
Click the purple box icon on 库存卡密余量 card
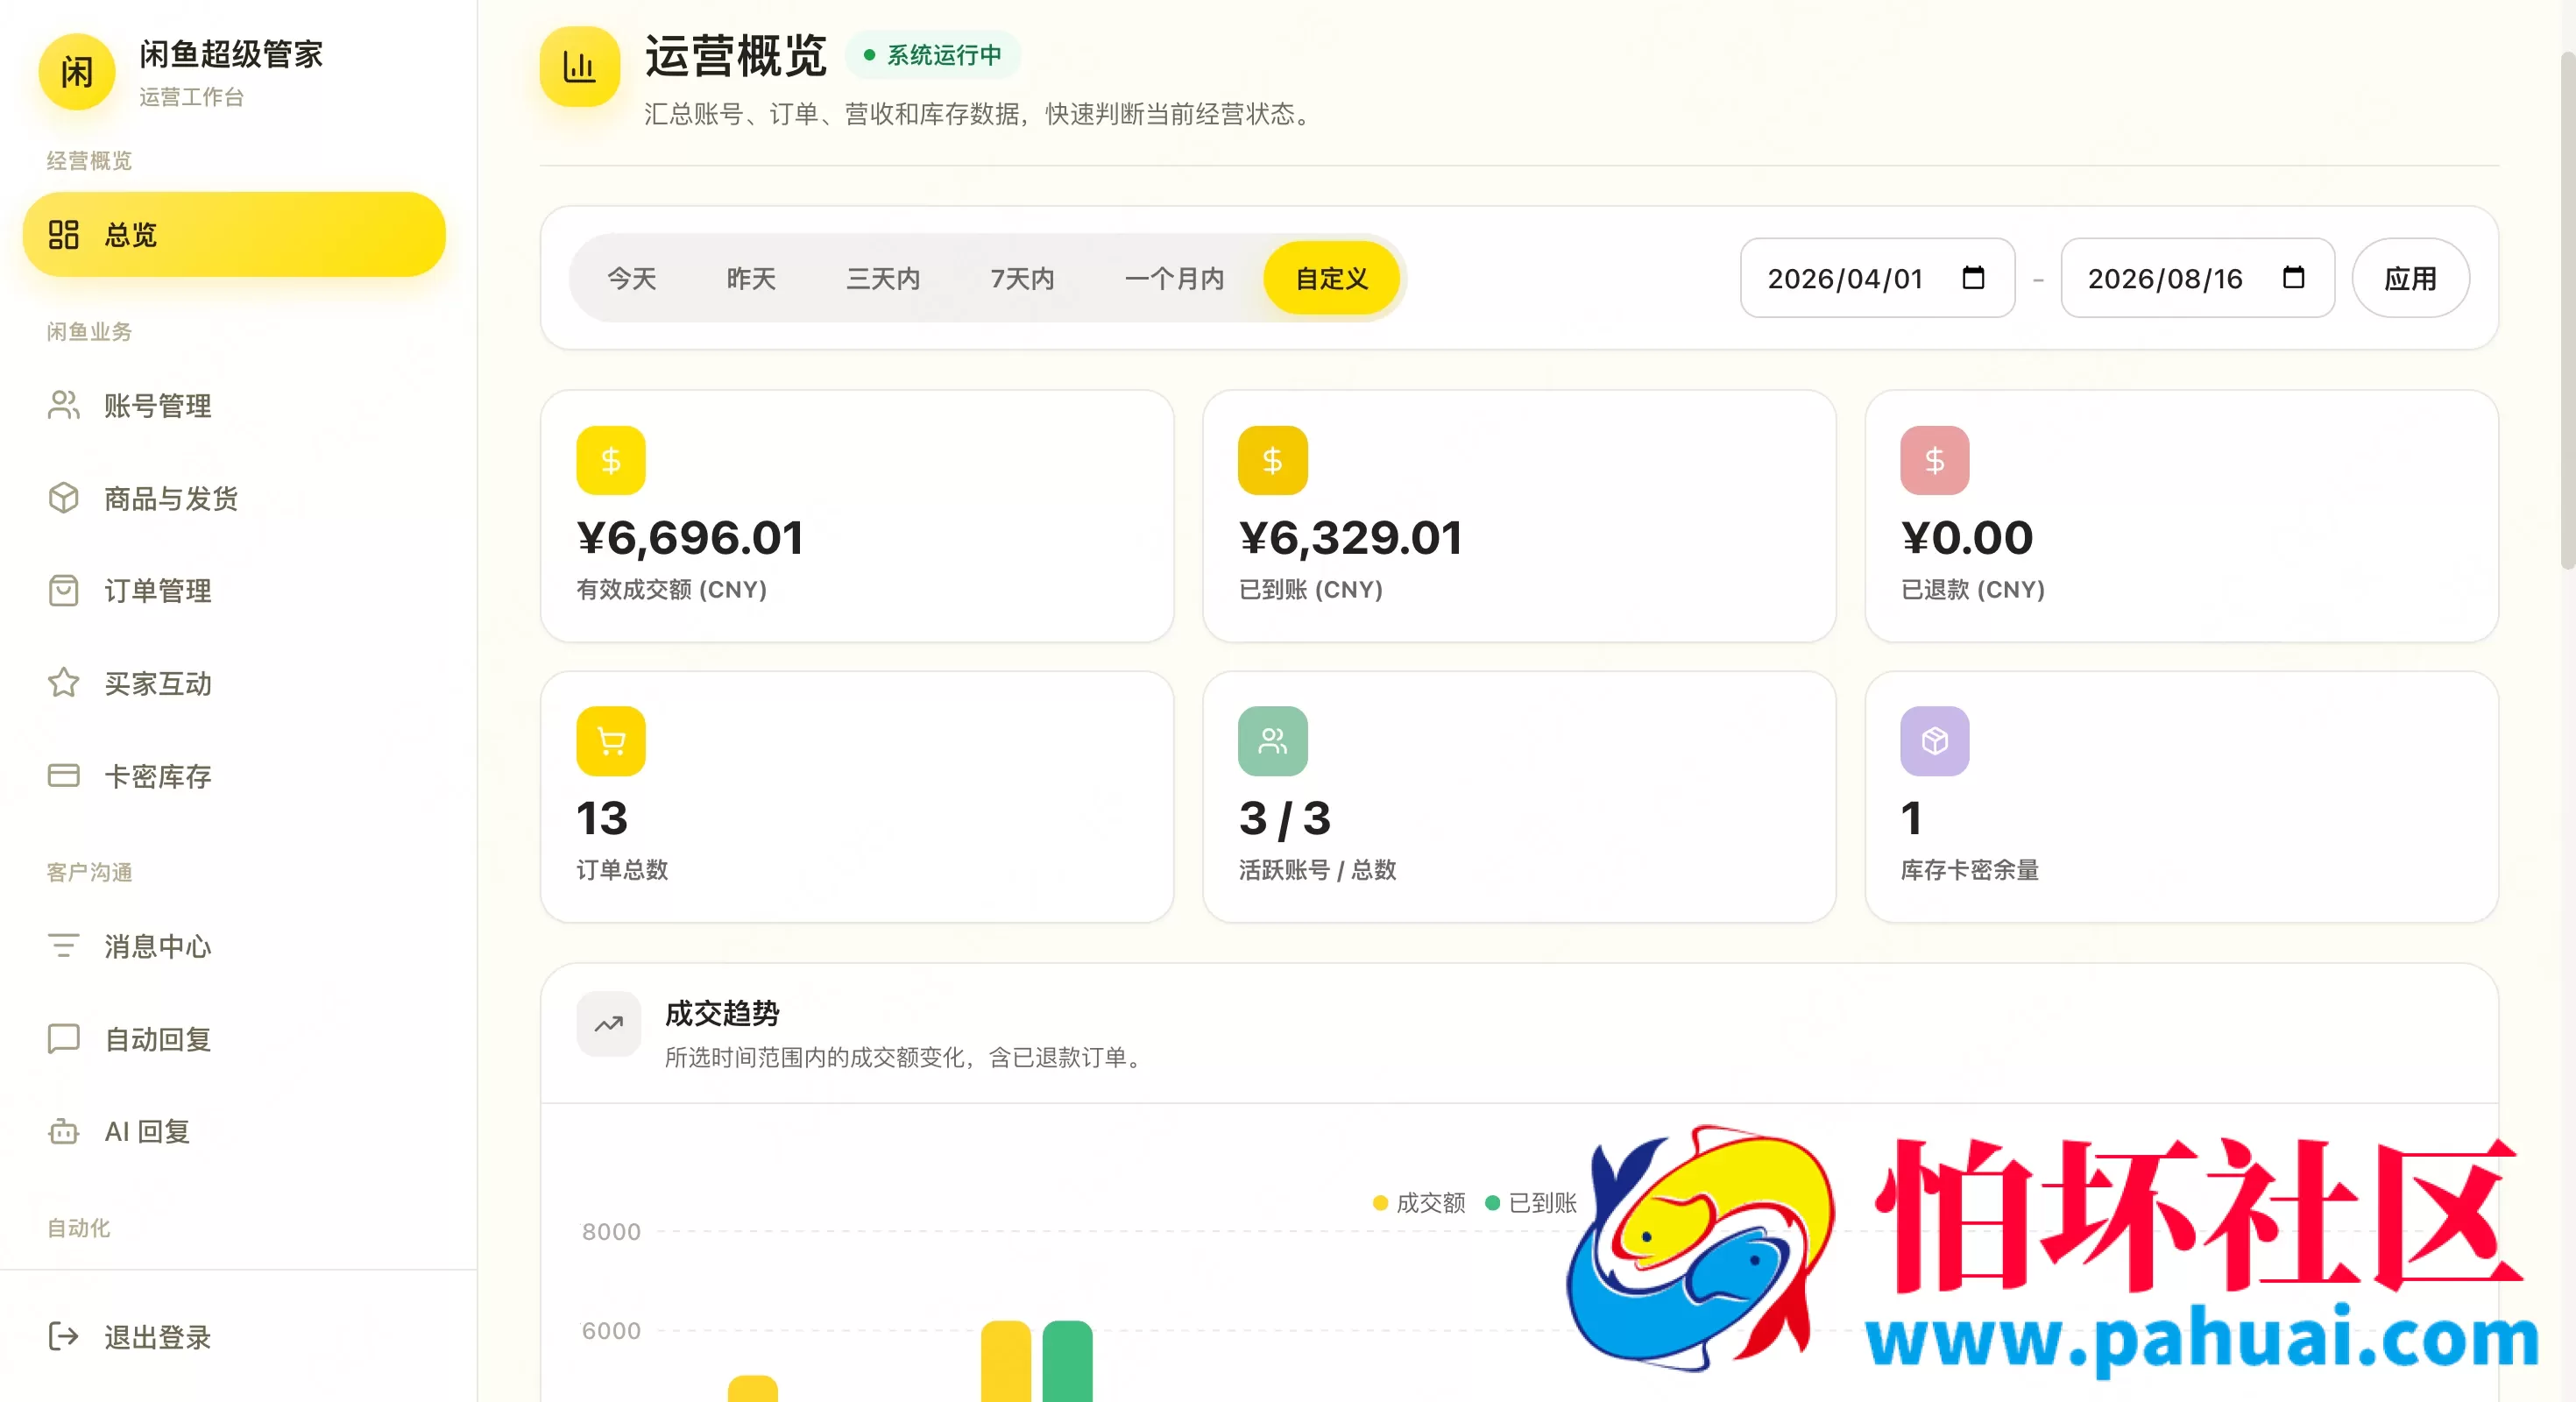tap(1934, 741)
